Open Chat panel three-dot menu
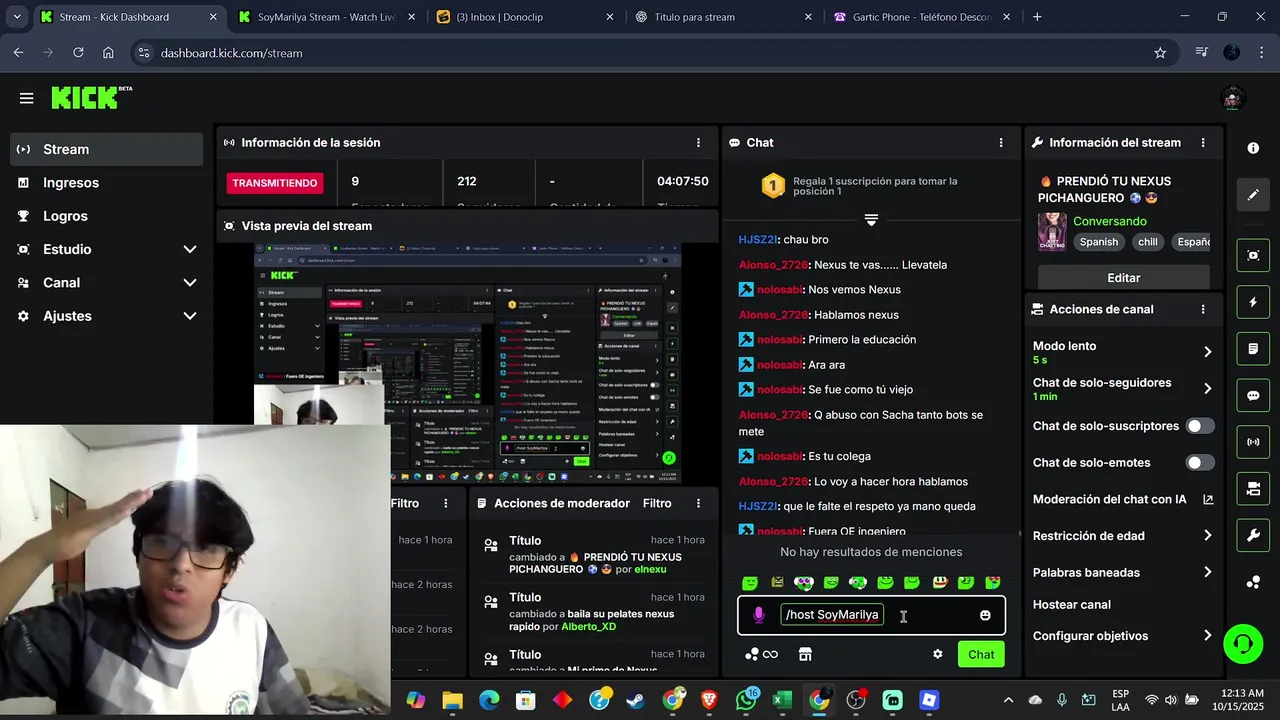The width and height of the screenshot is (1280, 720). (x=1000, y=143)
